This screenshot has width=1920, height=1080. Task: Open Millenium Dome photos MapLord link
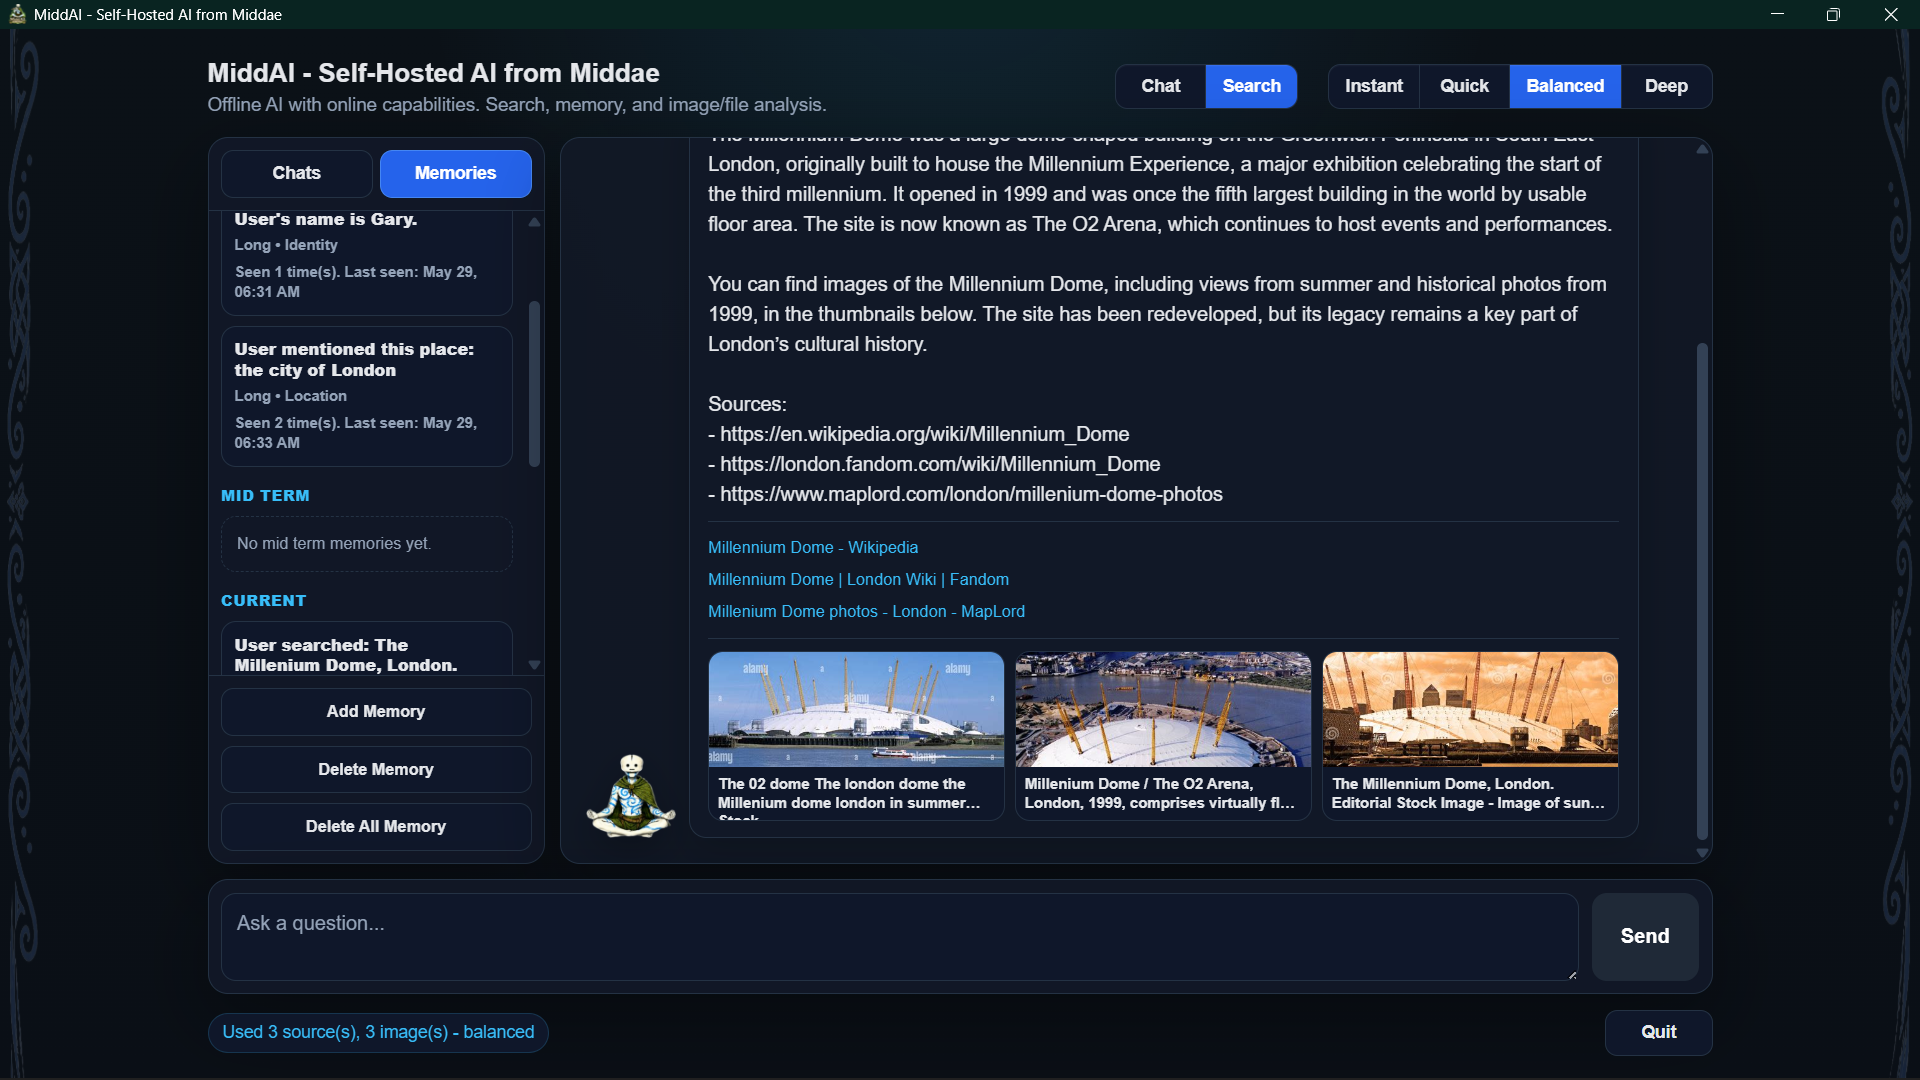coord(866,611)
